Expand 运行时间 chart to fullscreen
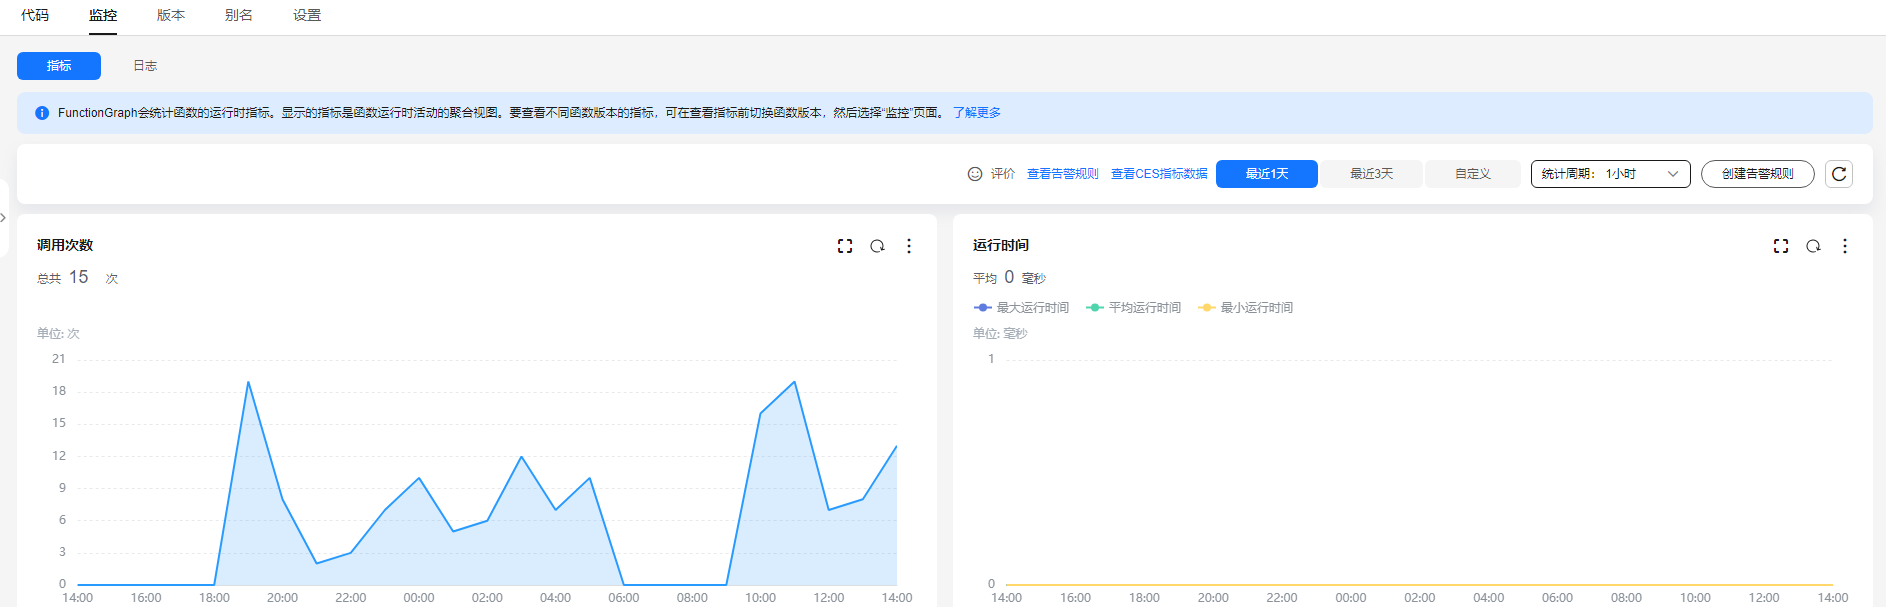1886x607 pixels. click(x=1781, y=246)
